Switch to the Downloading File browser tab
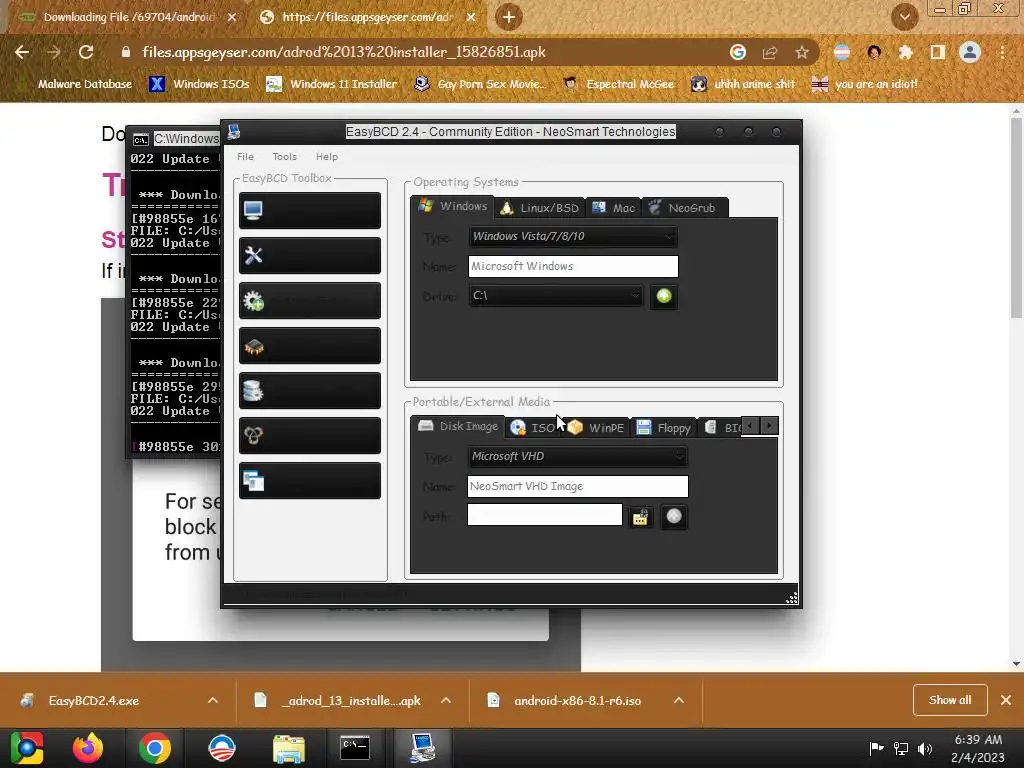Image resolution: width=1024 pixels, height=768 pixels. pos(129,17)
